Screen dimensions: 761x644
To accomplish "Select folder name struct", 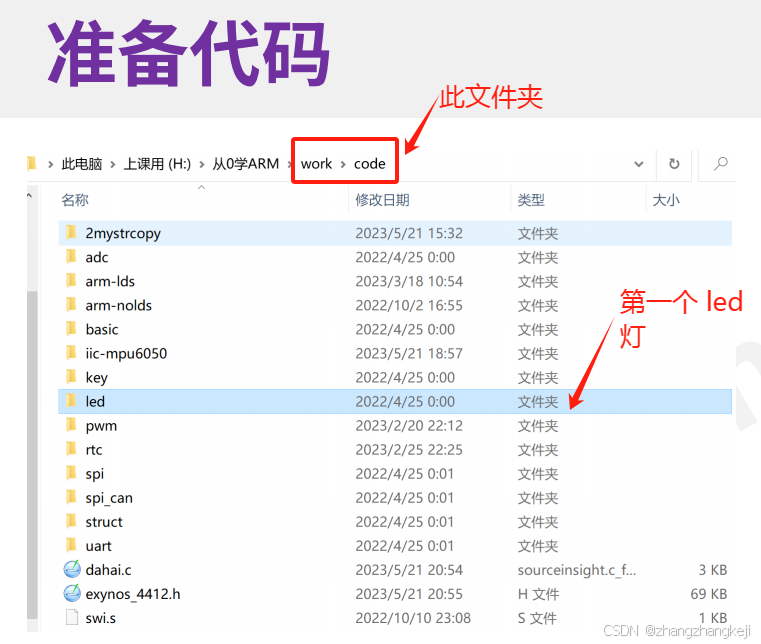I will pos(104,522).
